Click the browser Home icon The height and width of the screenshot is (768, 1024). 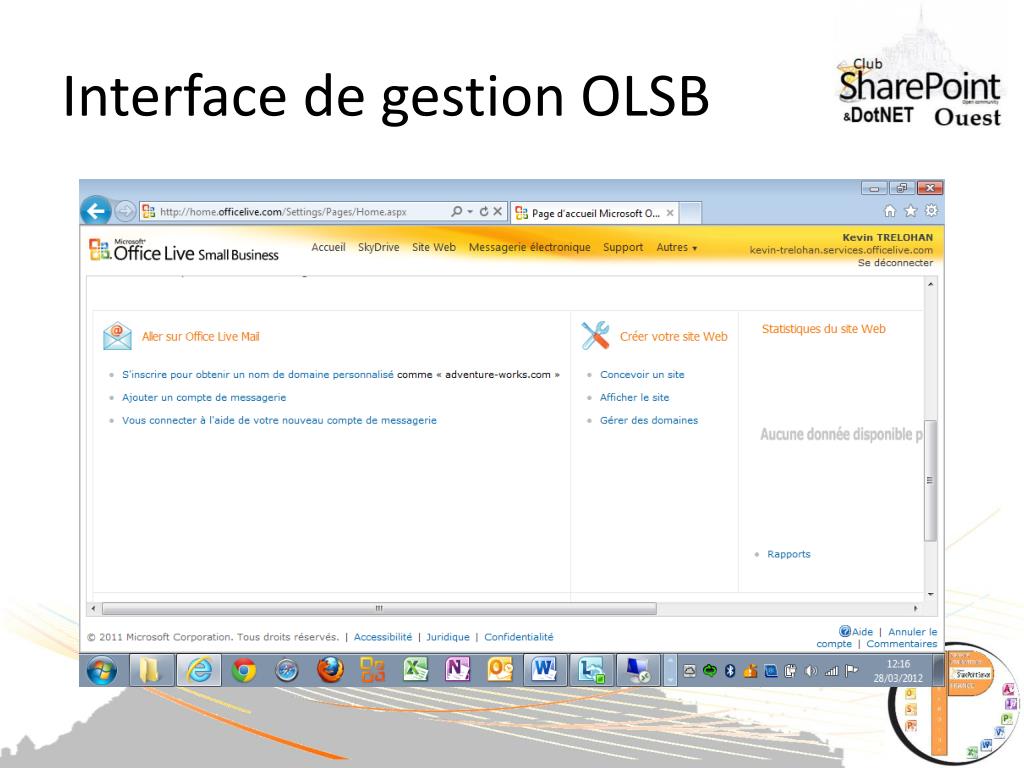pyautogui.click(x=889, y=210)
